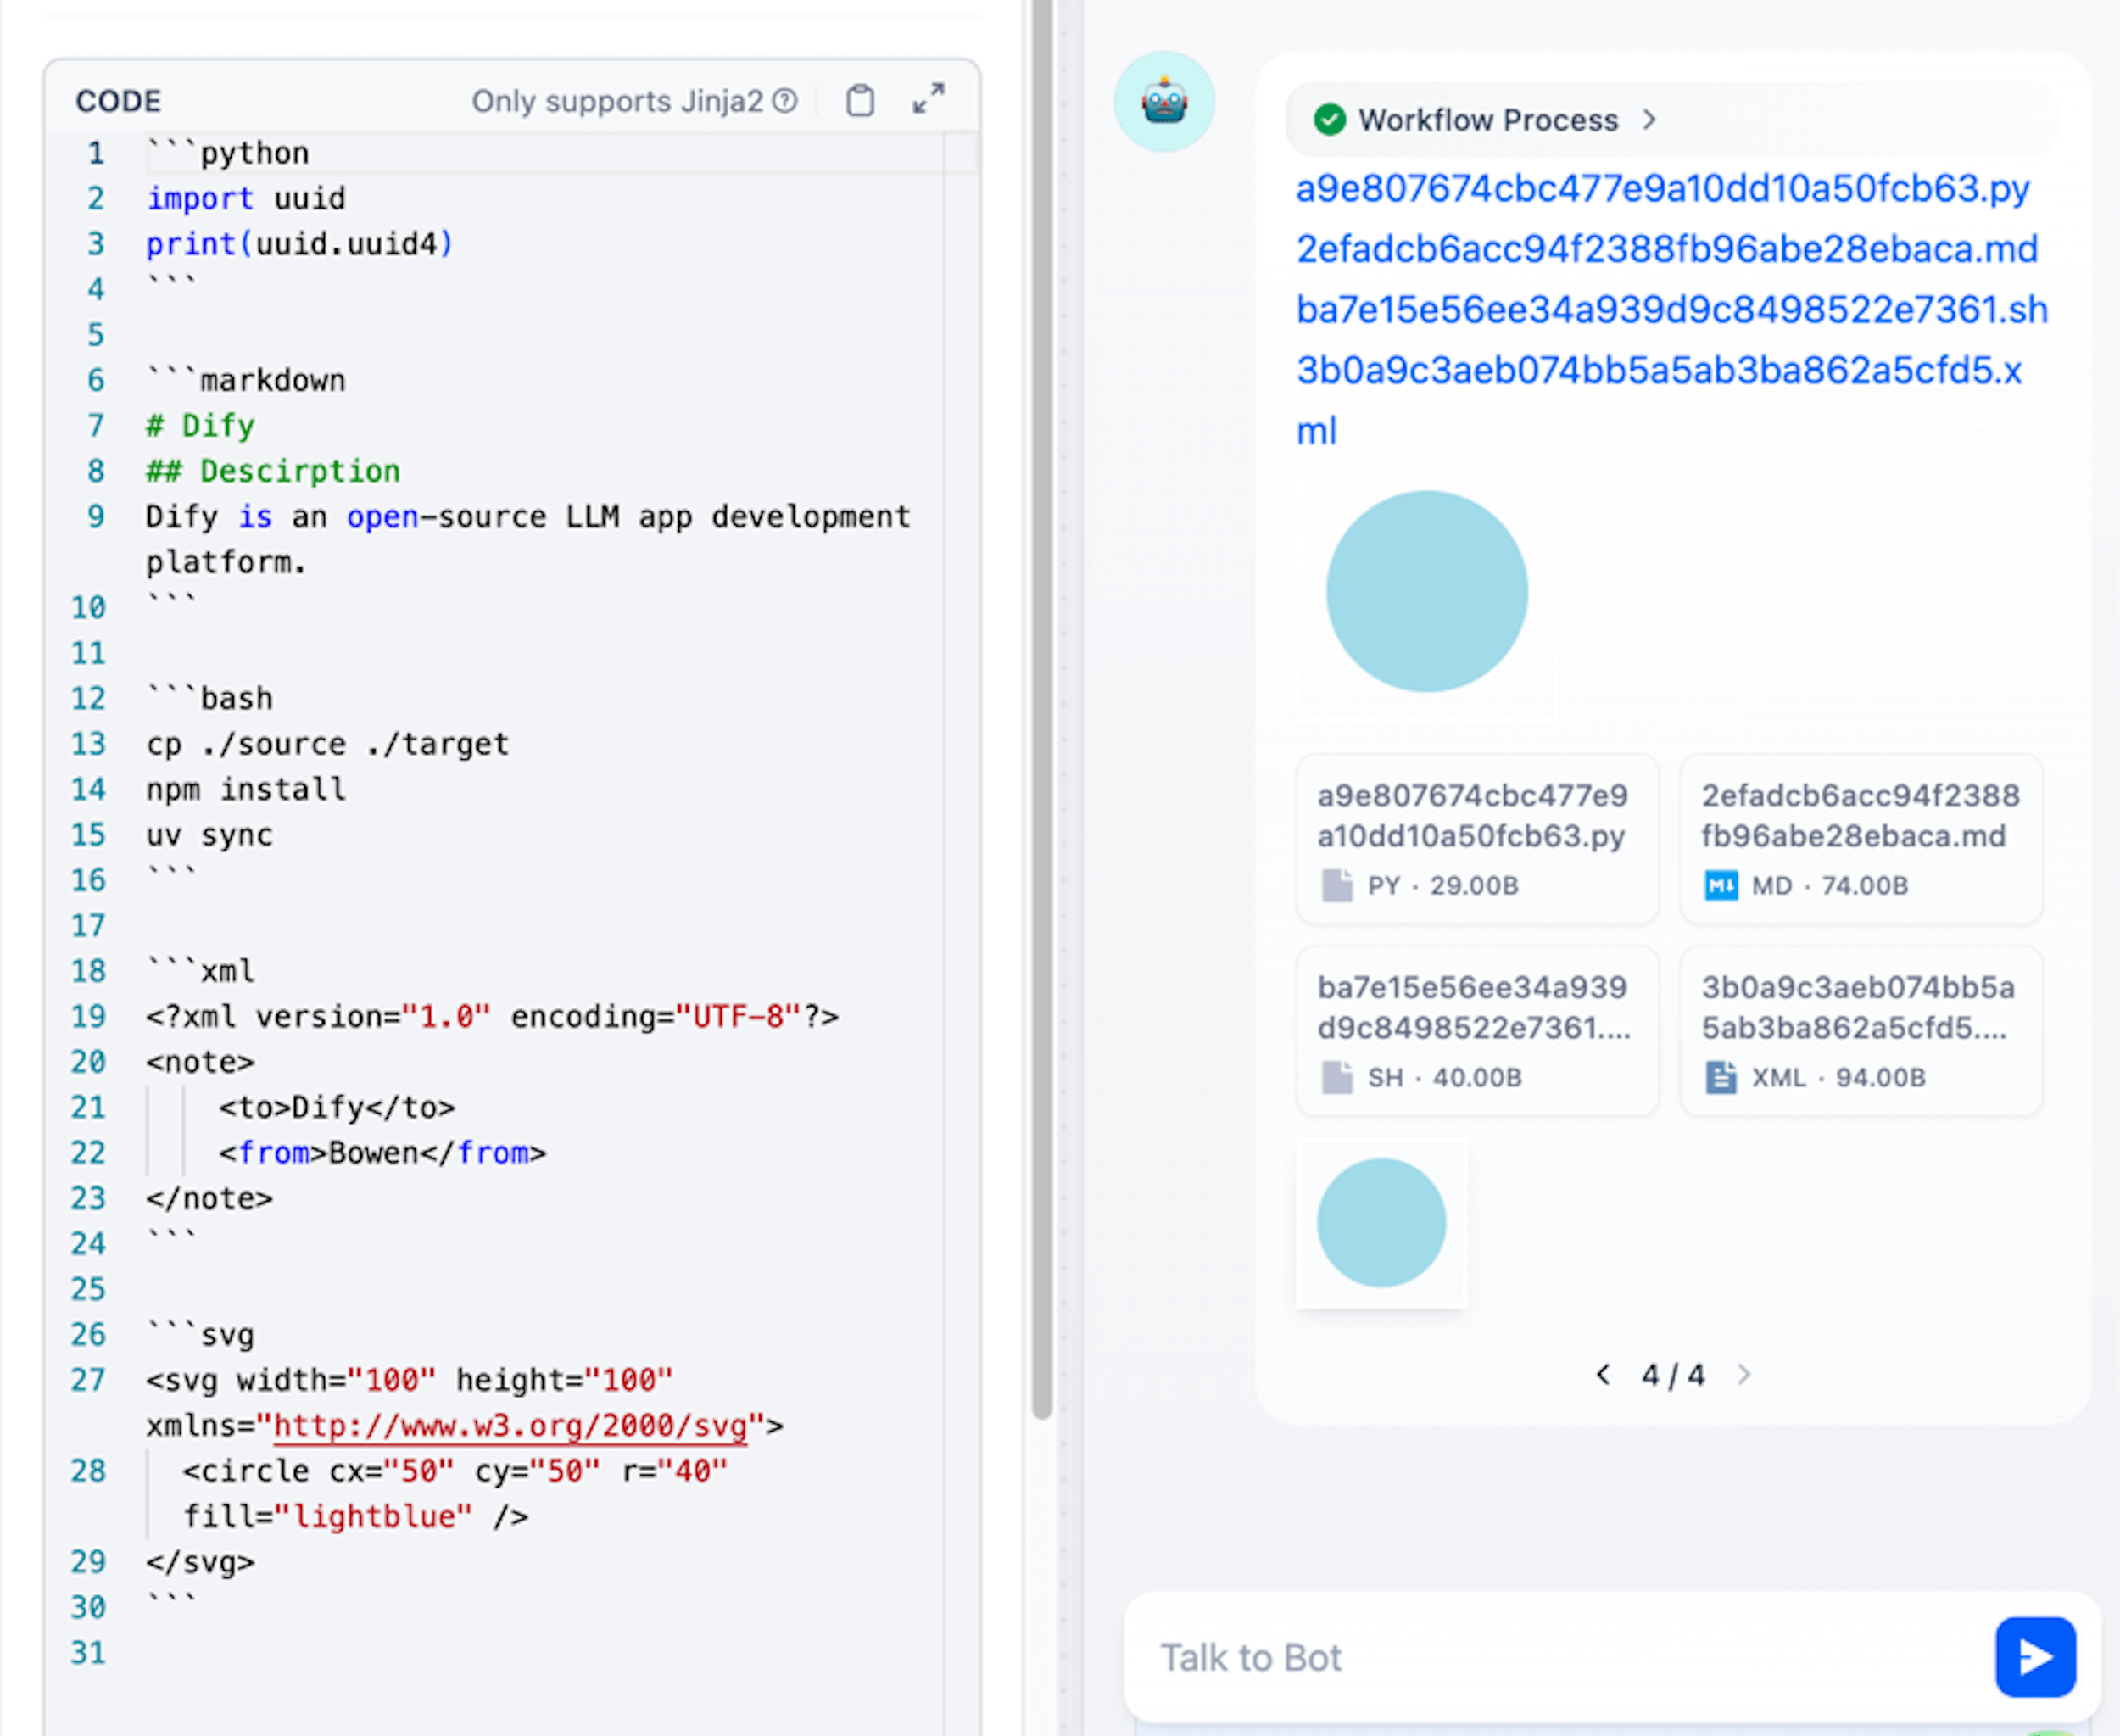The image size is (2120, 1736).
Task: Click the PY file icon on the Python card
Action: coord(1338,885)
